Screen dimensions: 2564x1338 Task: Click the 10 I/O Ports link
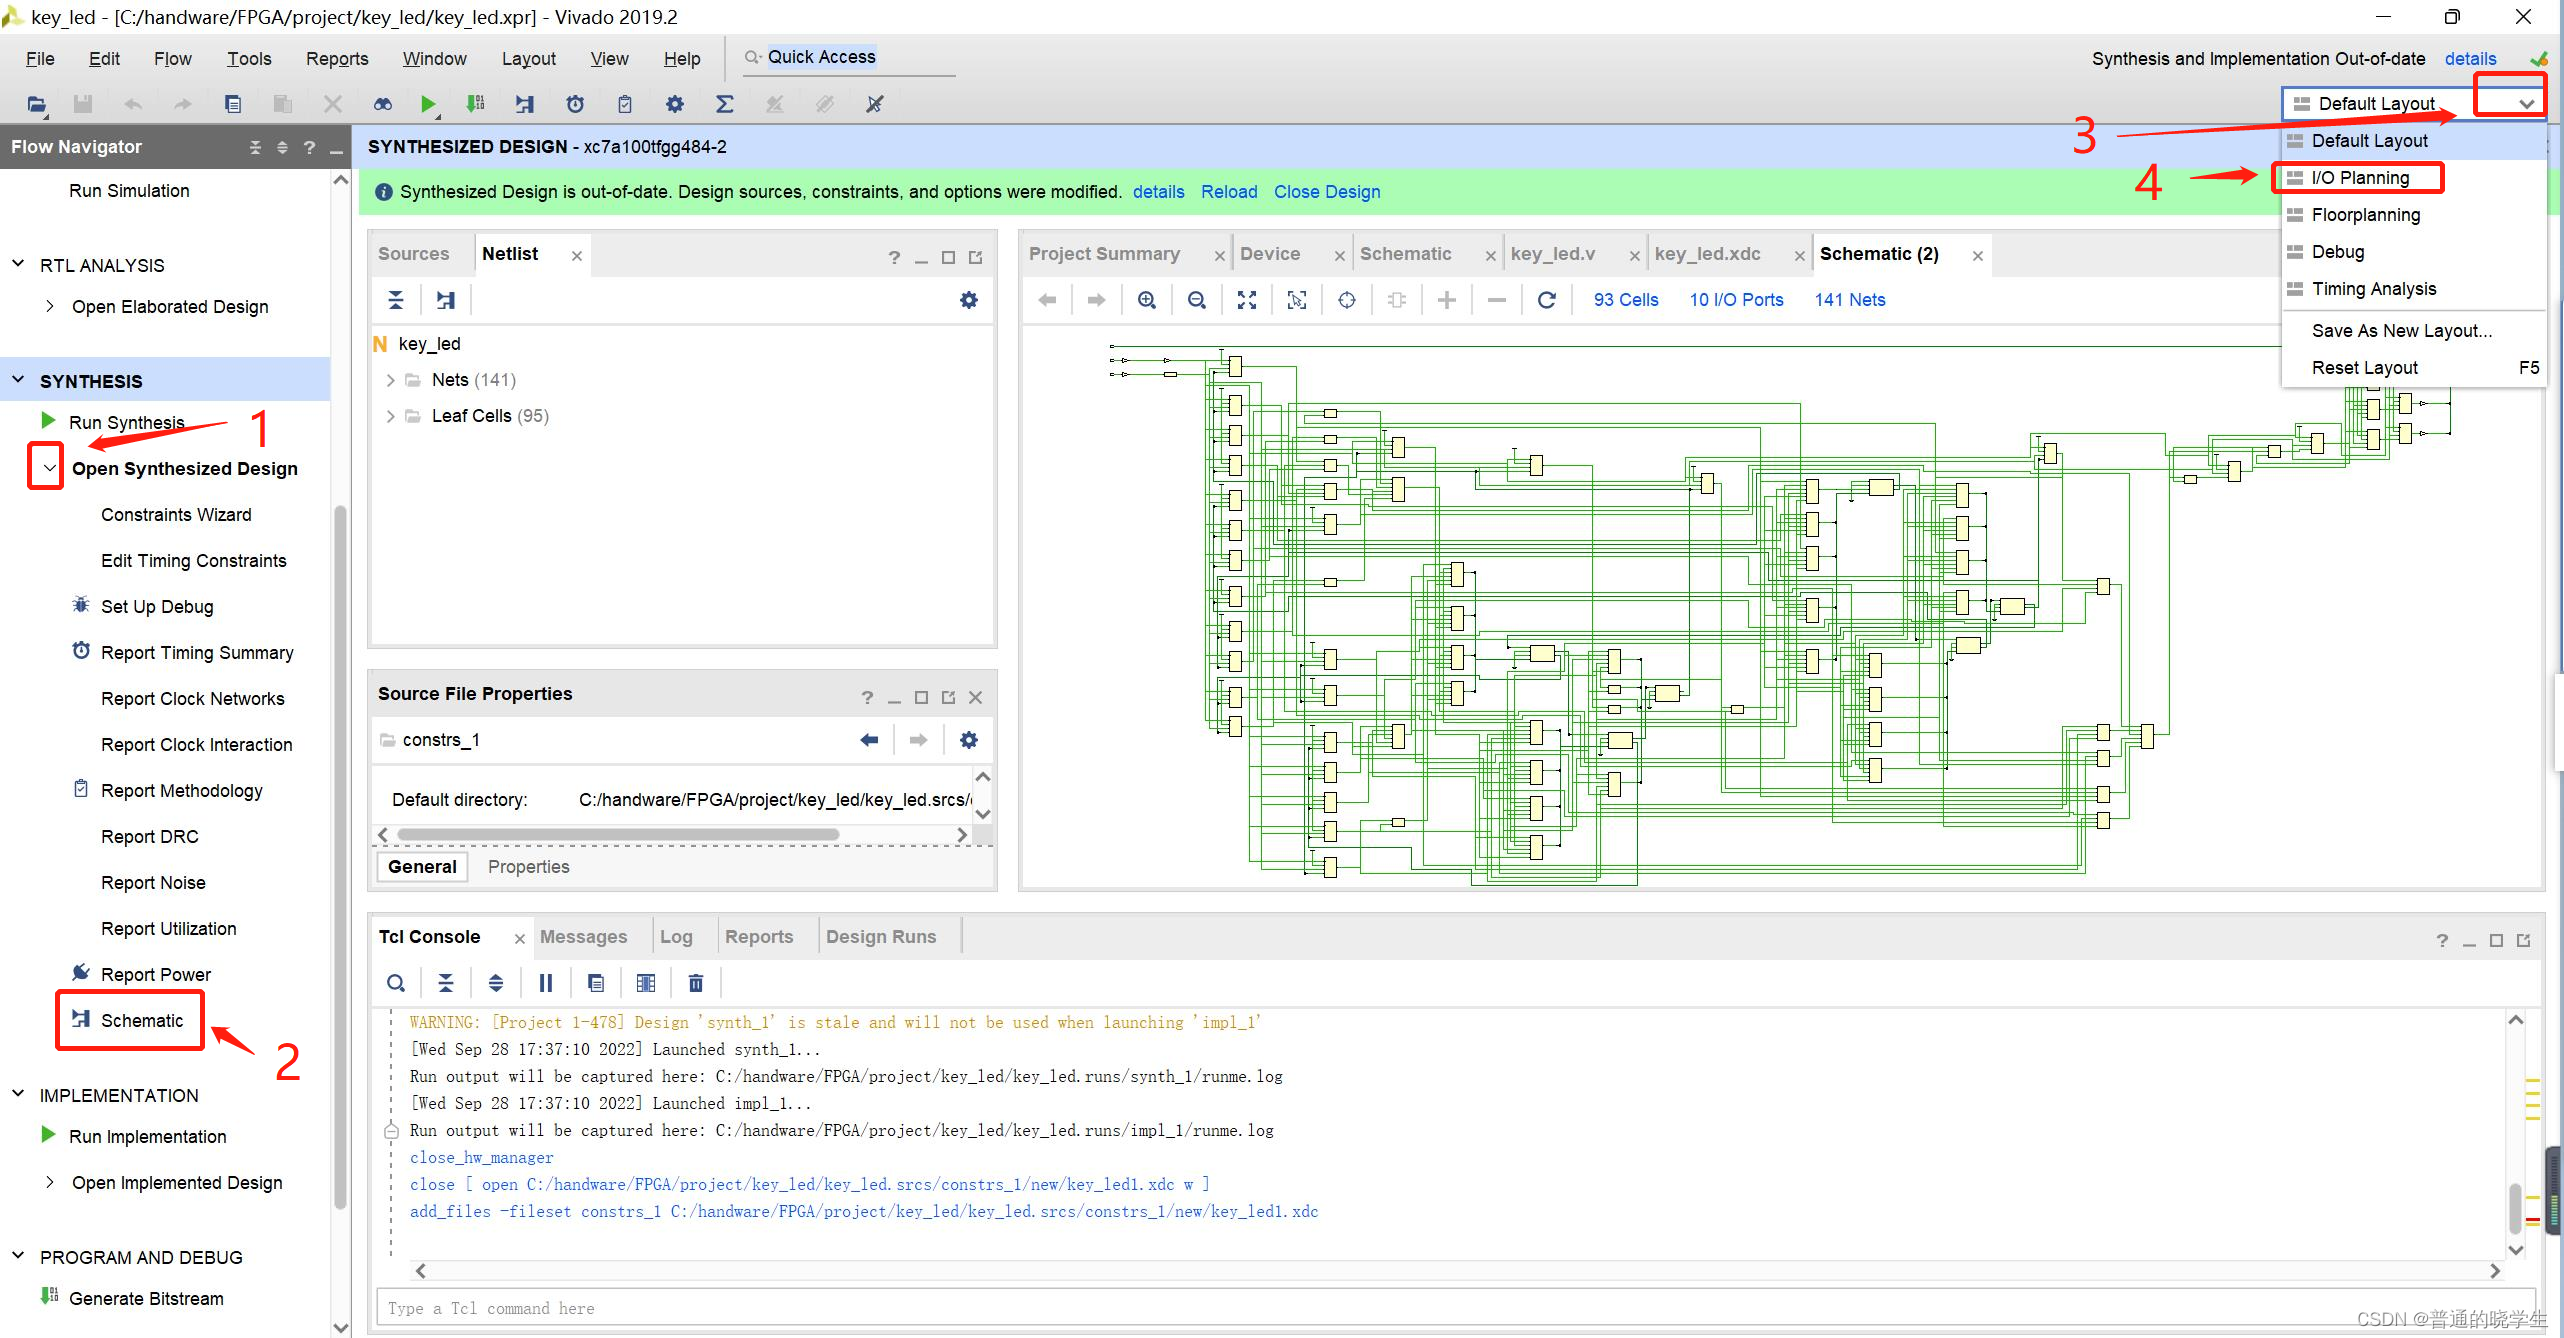pos(1736,300)
